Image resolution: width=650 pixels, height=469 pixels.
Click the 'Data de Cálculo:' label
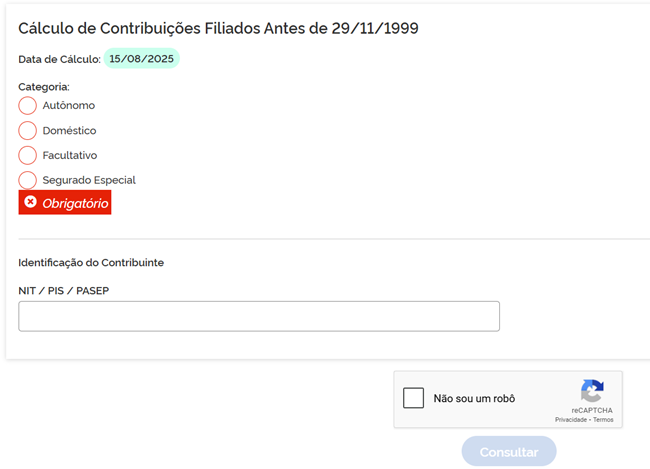(x=59, y=59)
